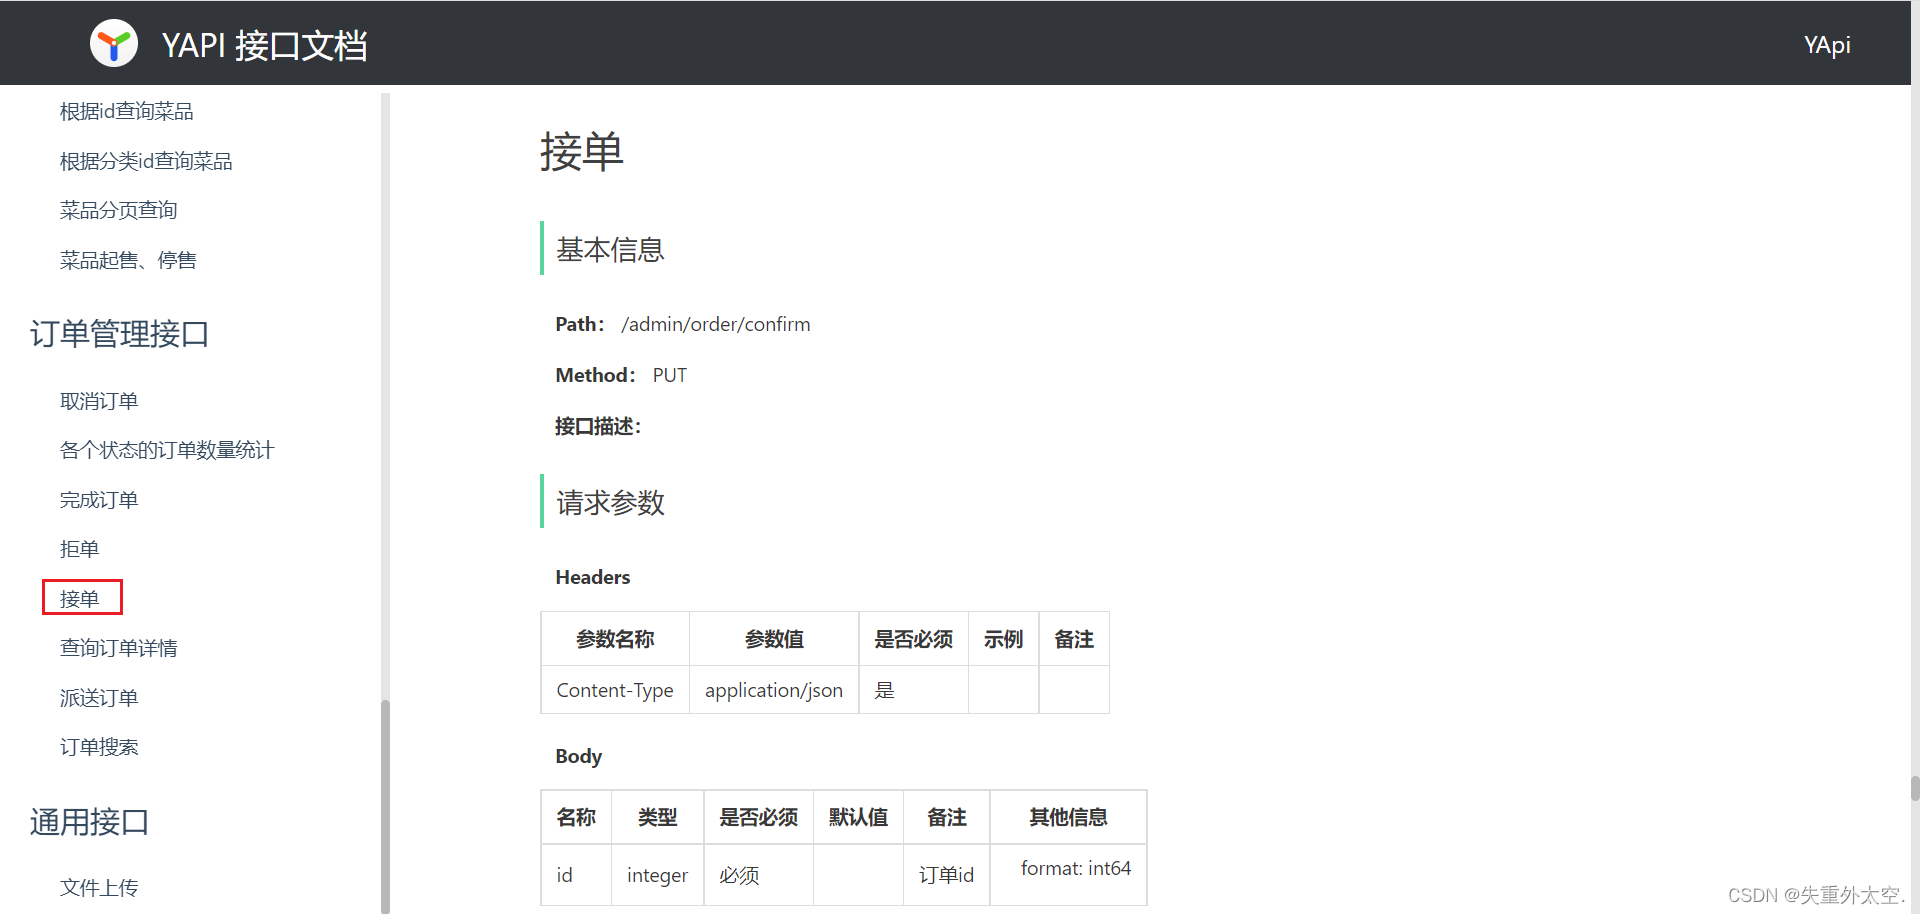Open the YApi link in header
1920x914 pixels.
[x=1827, y=45]
